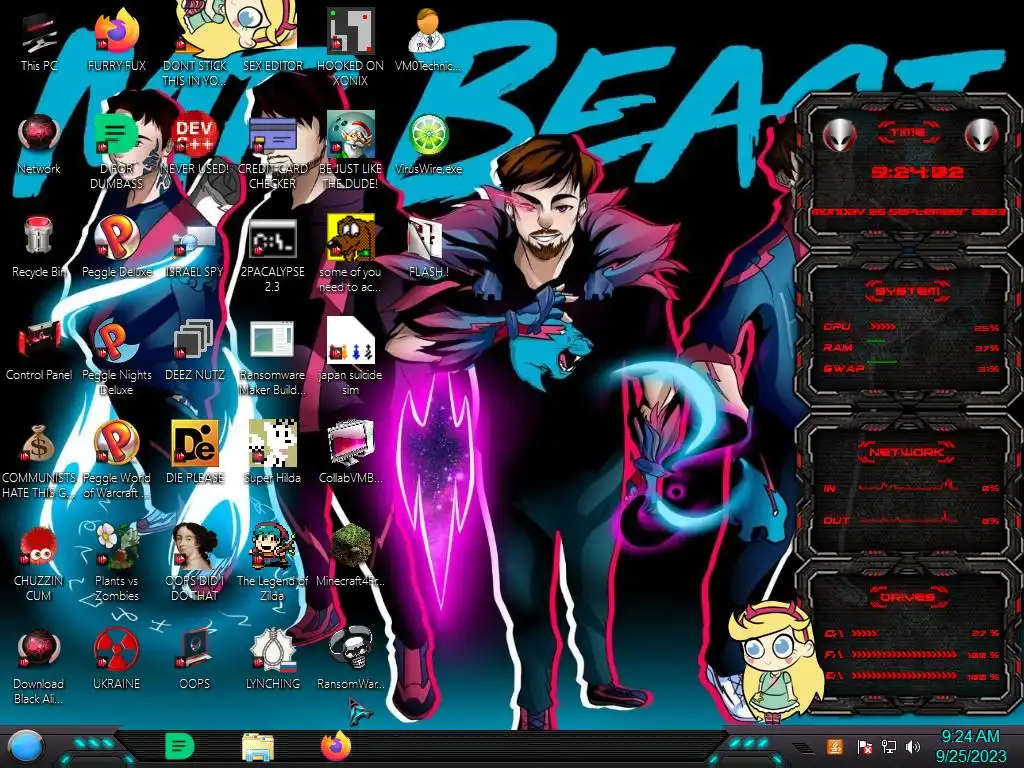
Task: Open the Control Panel shortcut
Action: tap(39, 350)
